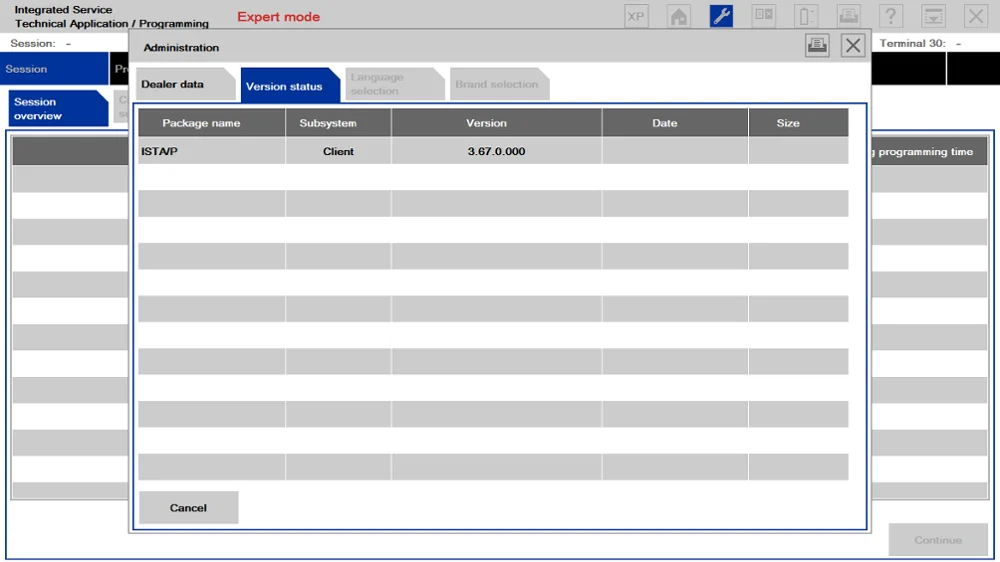Switch to the Dealer data tab
Screen dimensions: 1000x562
pos(185,84)
